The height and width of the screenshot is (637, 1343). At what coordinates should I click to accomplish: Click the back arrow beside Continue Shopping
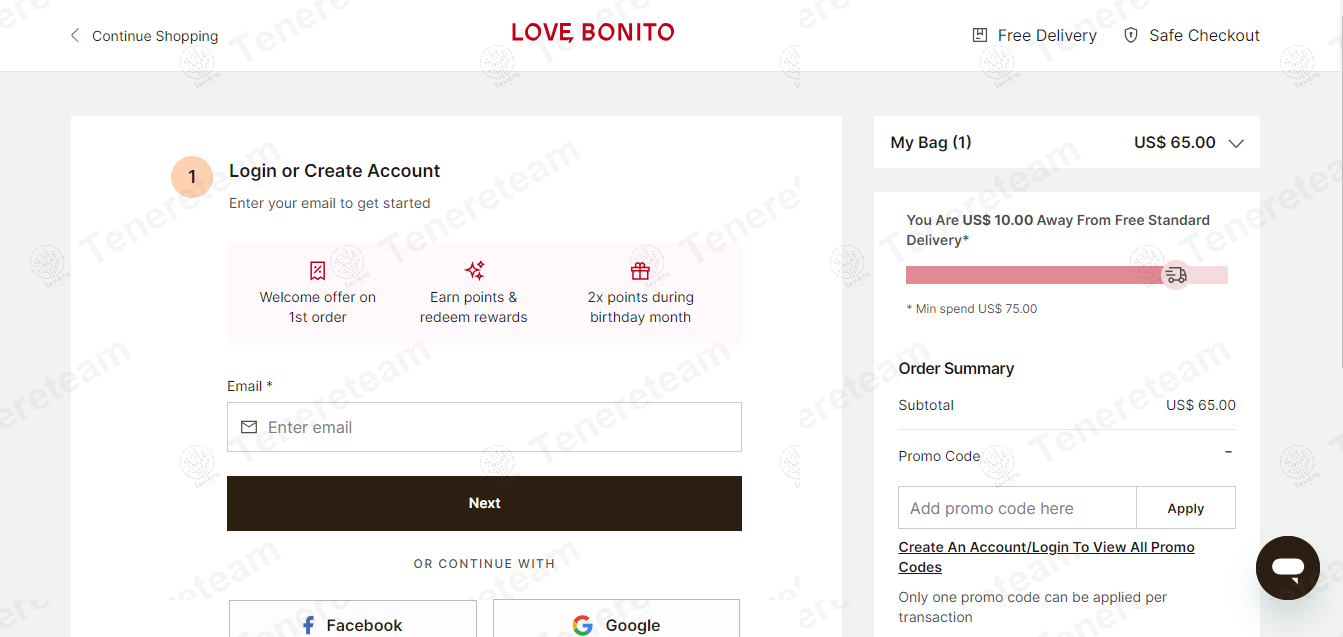(x=74, y=36)
